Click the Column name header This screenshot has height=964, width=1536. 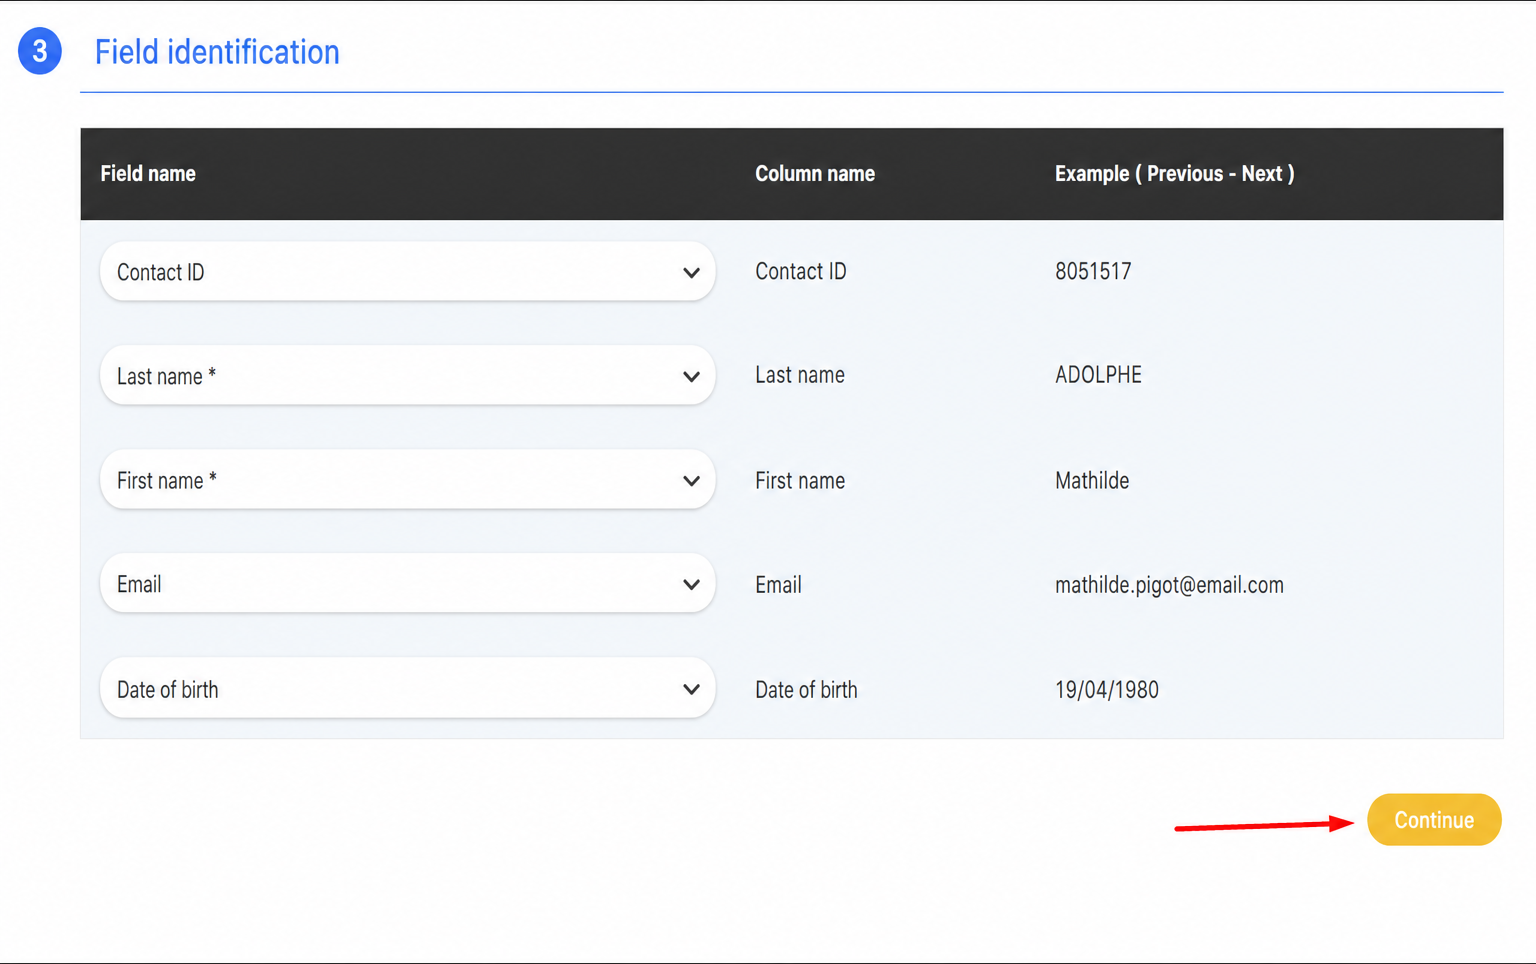815,174
